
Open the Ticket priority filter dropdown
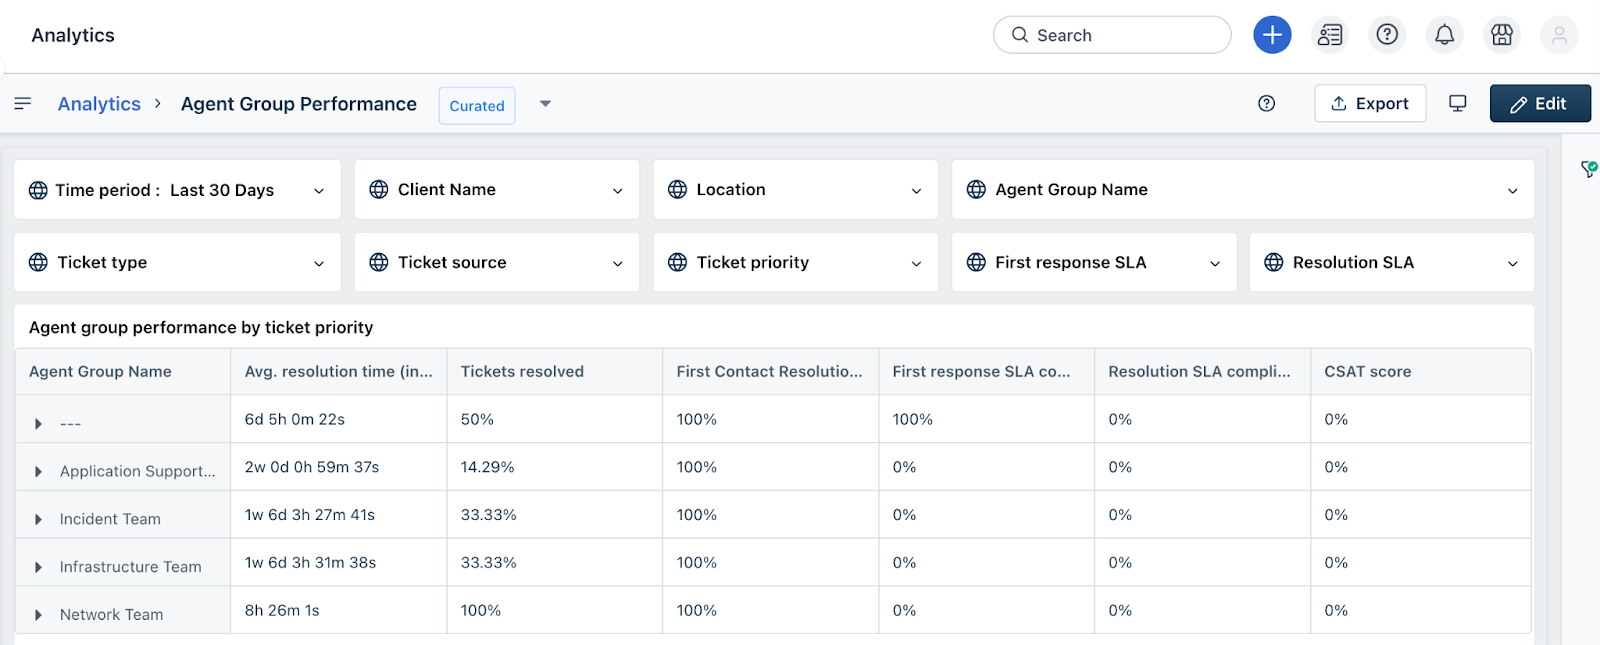point(795,263)
